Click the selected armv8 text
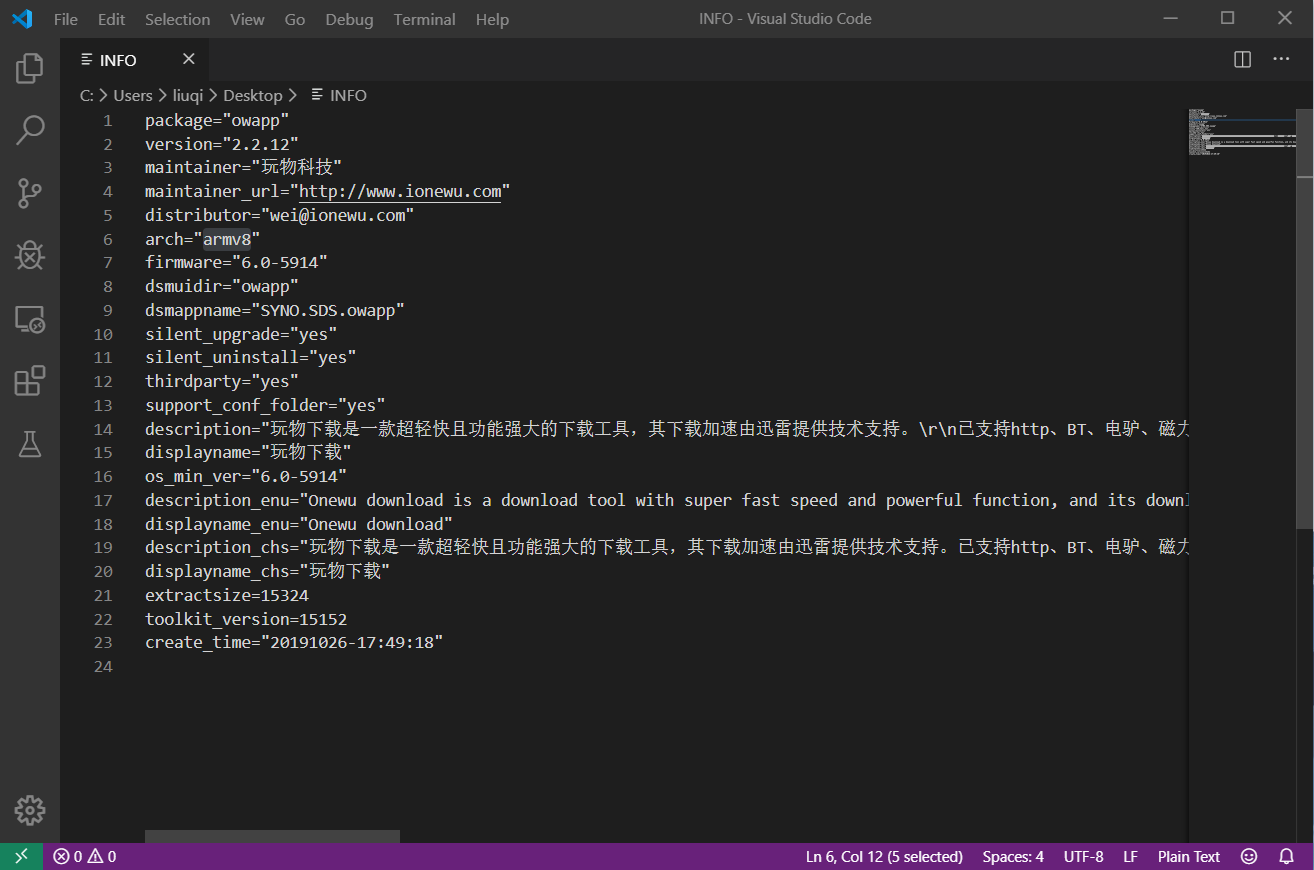1314x870 pixels. click(227, 239)
